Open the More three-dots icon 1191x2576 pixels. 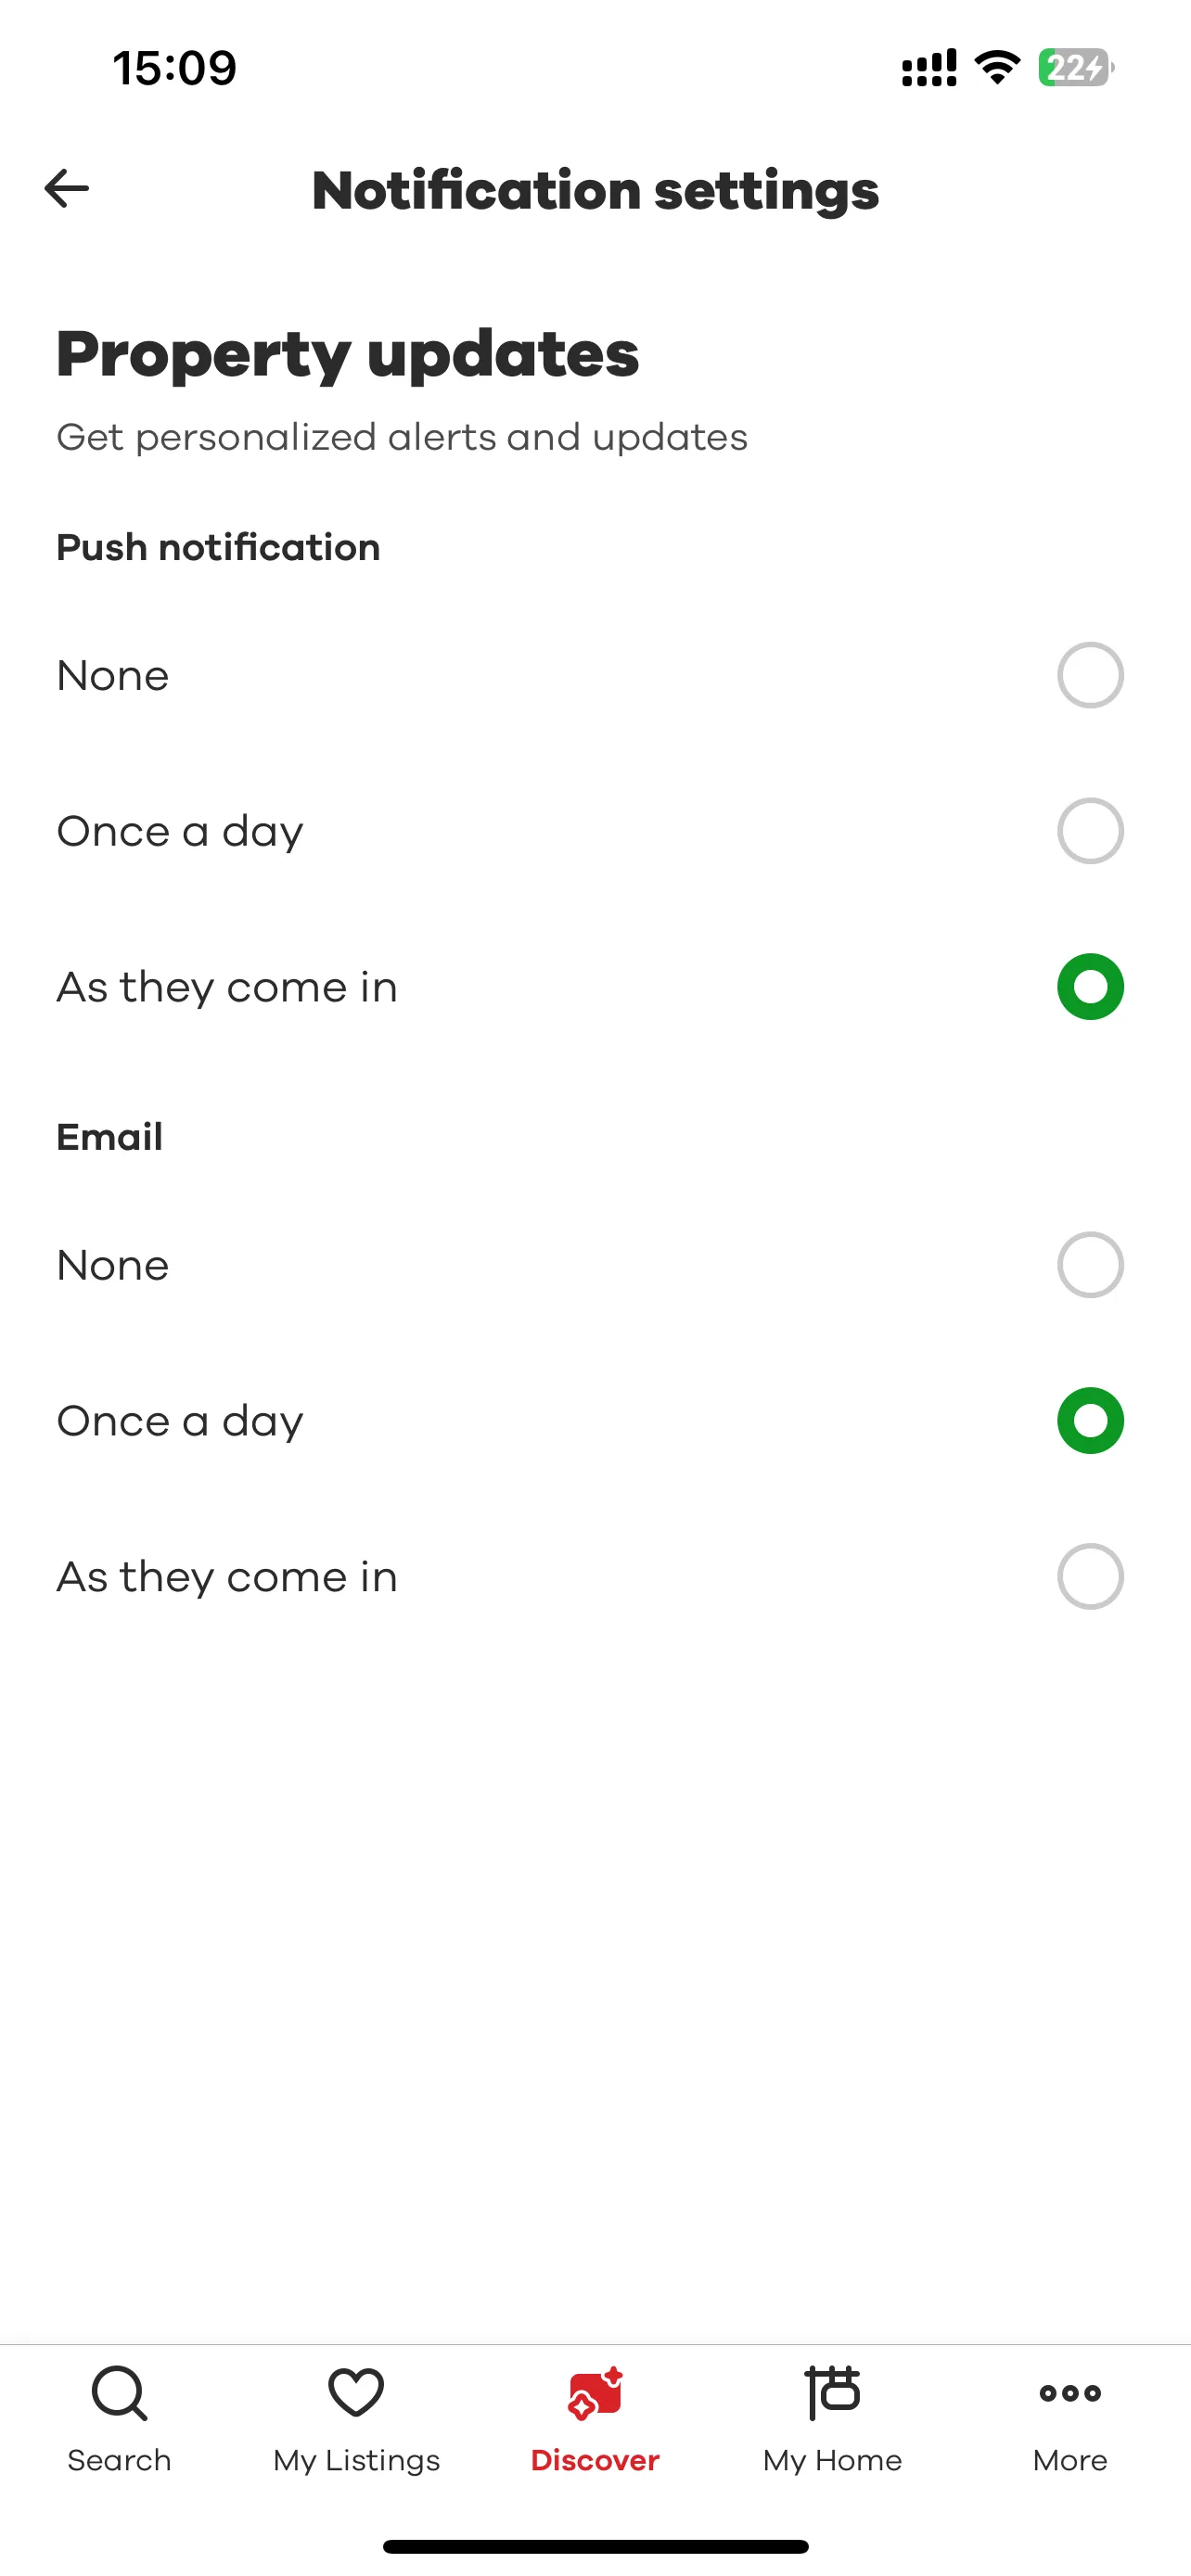click(1070, 2393)
